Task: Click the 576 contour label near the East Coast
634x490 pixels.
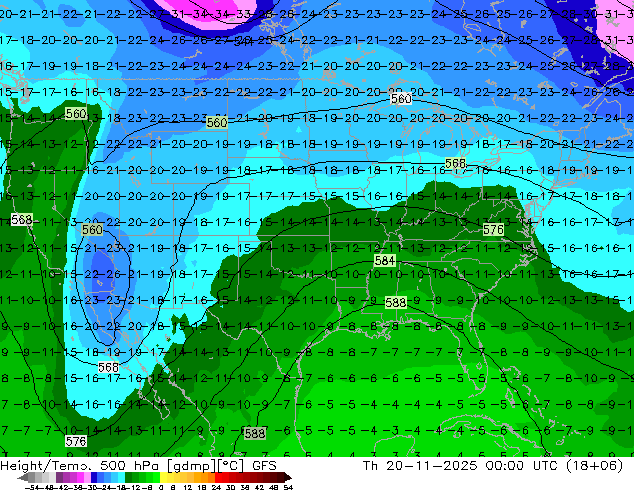Action: (x=493, y=230)
